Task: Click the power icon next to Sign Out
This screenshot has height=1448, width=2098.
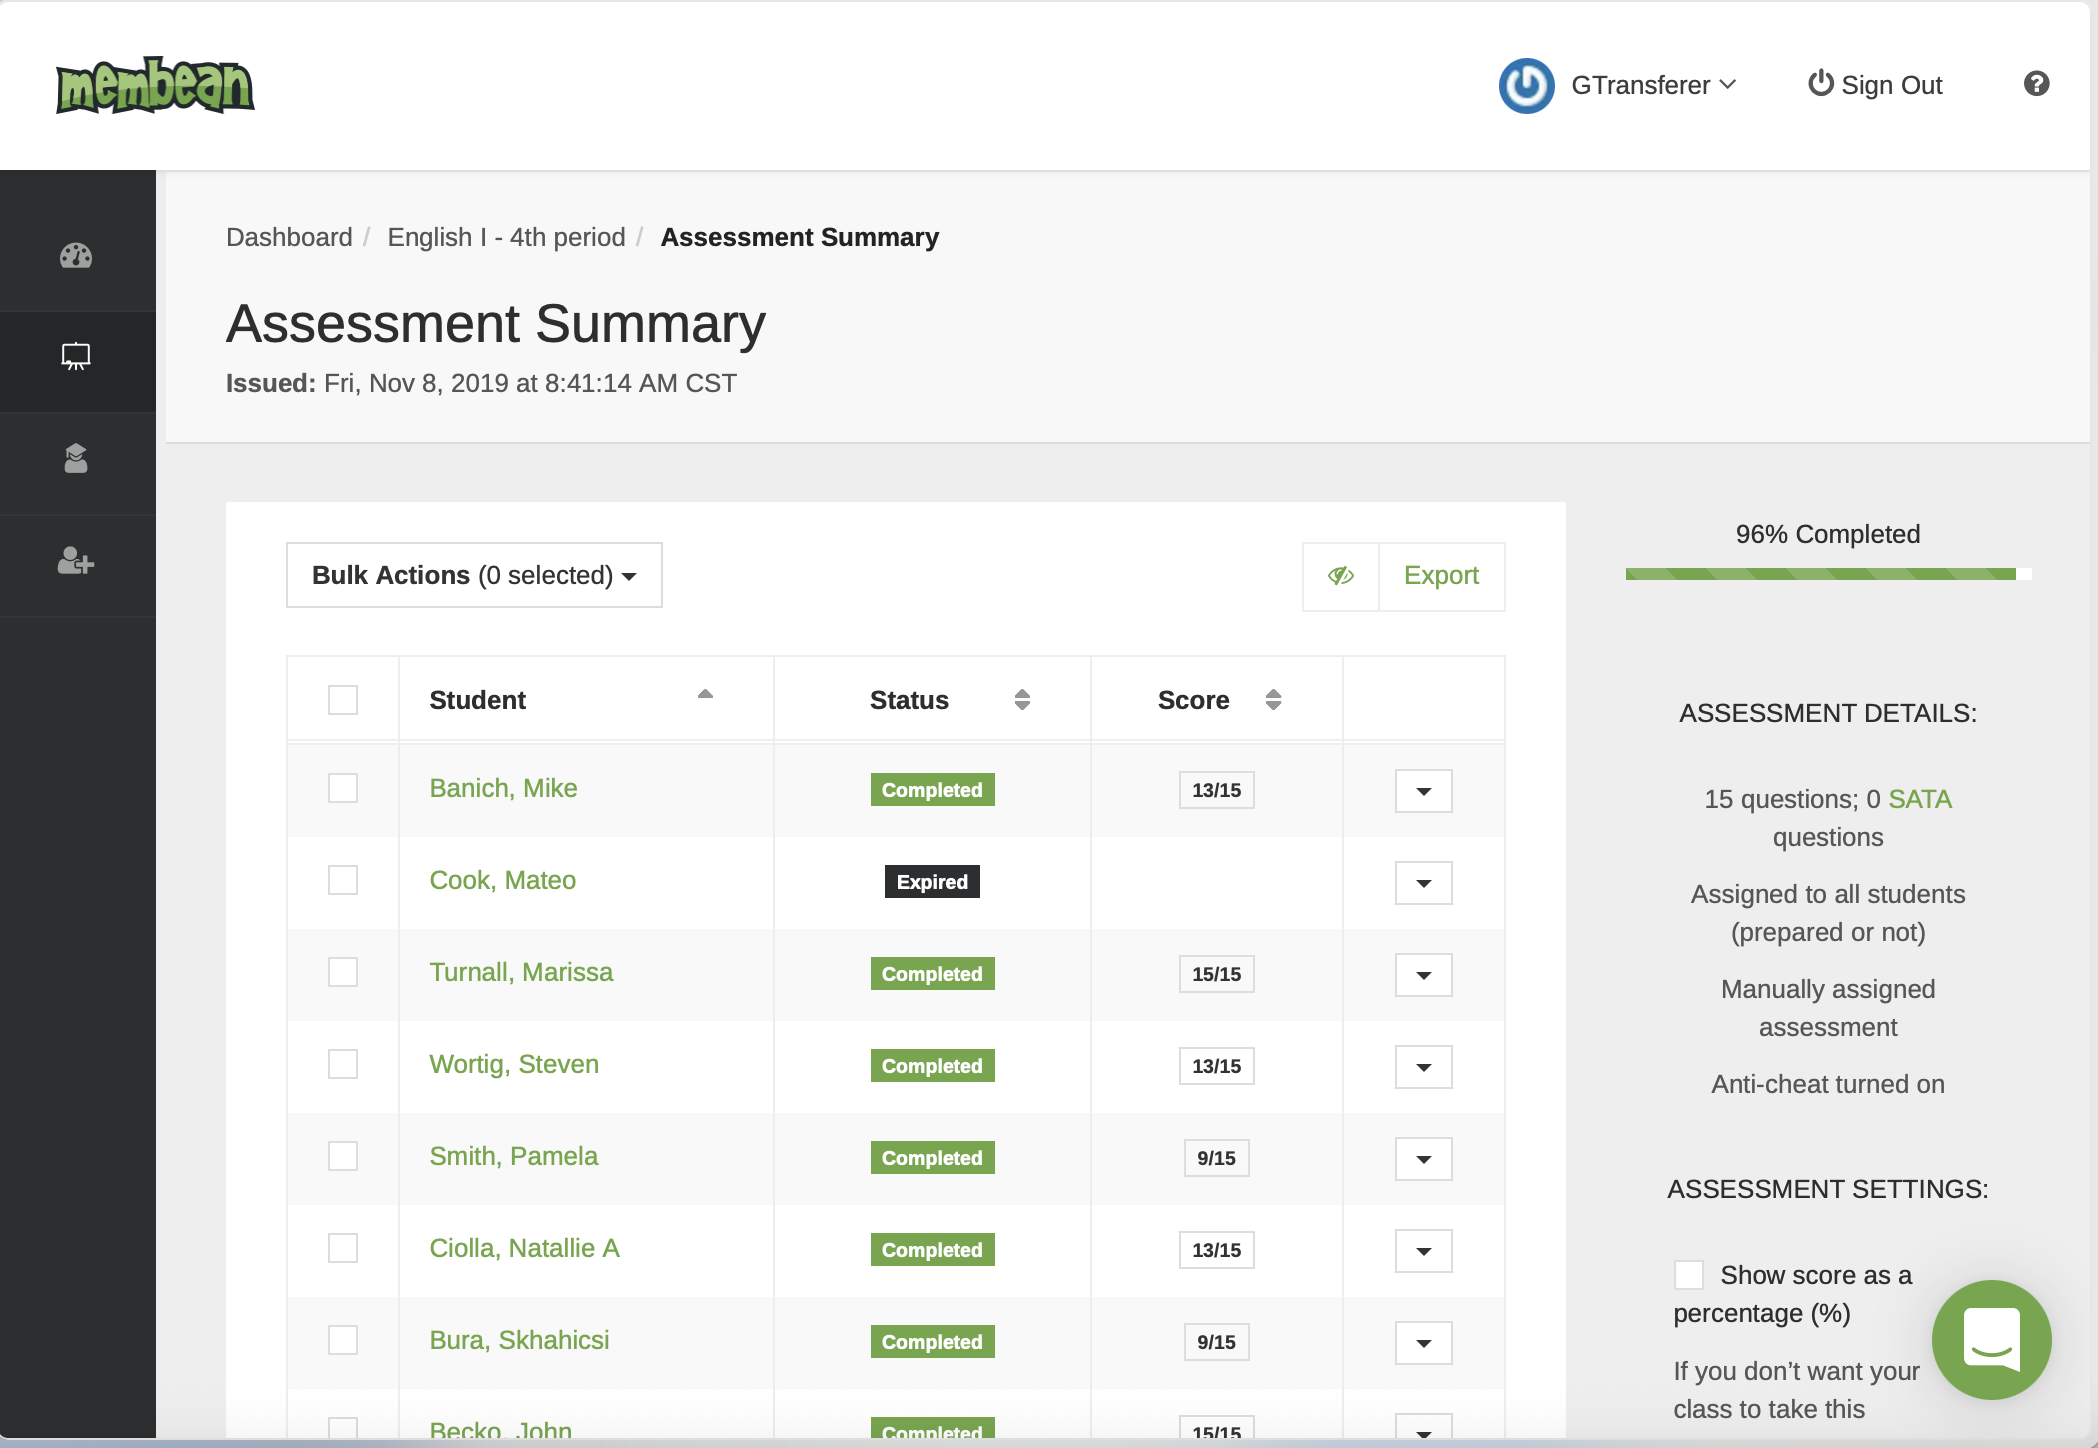Action: pyautogui.click(x=1820, y=84)
